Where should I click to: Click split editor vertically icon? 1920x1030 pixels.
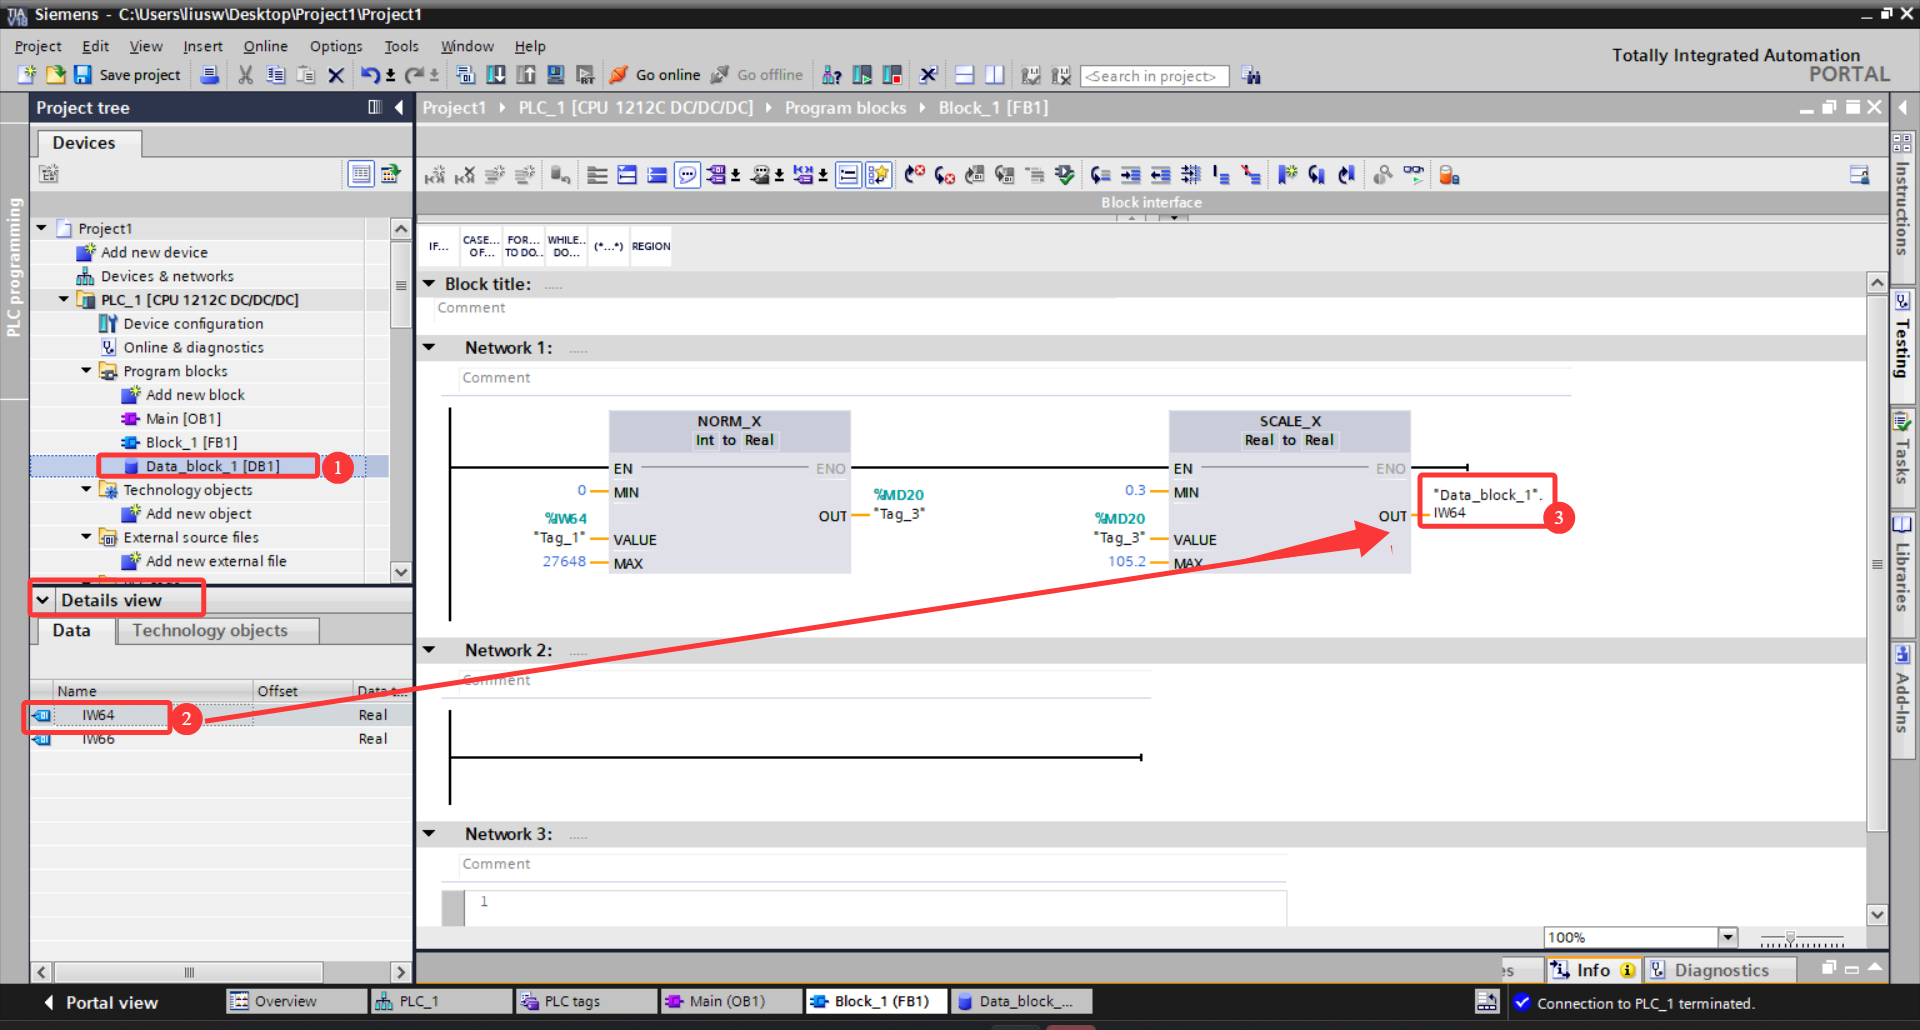994,75
